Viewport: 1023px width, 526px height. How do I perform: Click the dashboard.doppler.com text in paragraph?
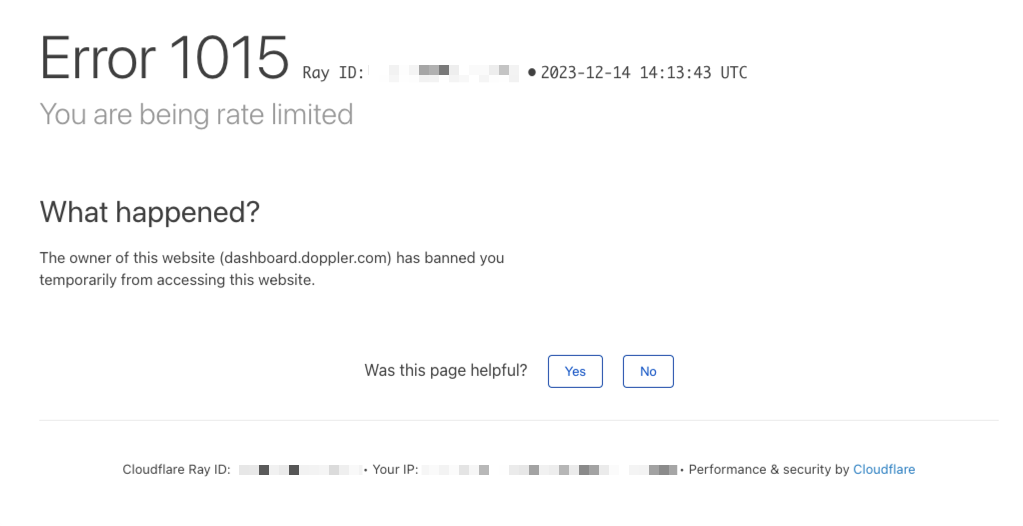[307, 258]
